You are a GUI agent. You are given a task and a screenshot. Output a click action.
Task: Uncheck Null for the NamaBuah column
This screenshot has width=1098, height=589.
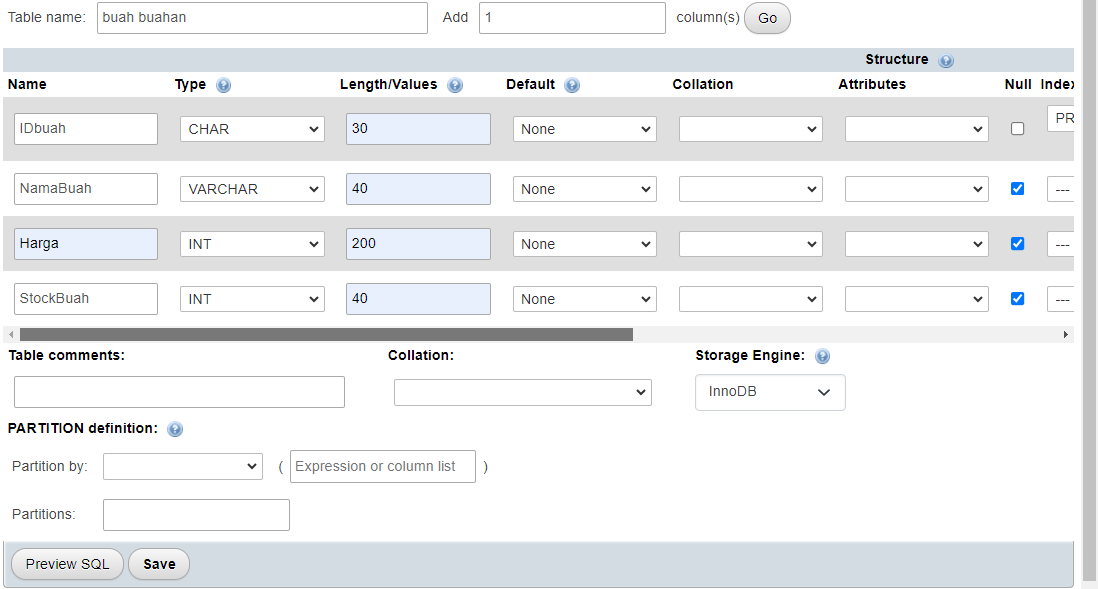pyautogui.click(x=1017, y=189)
